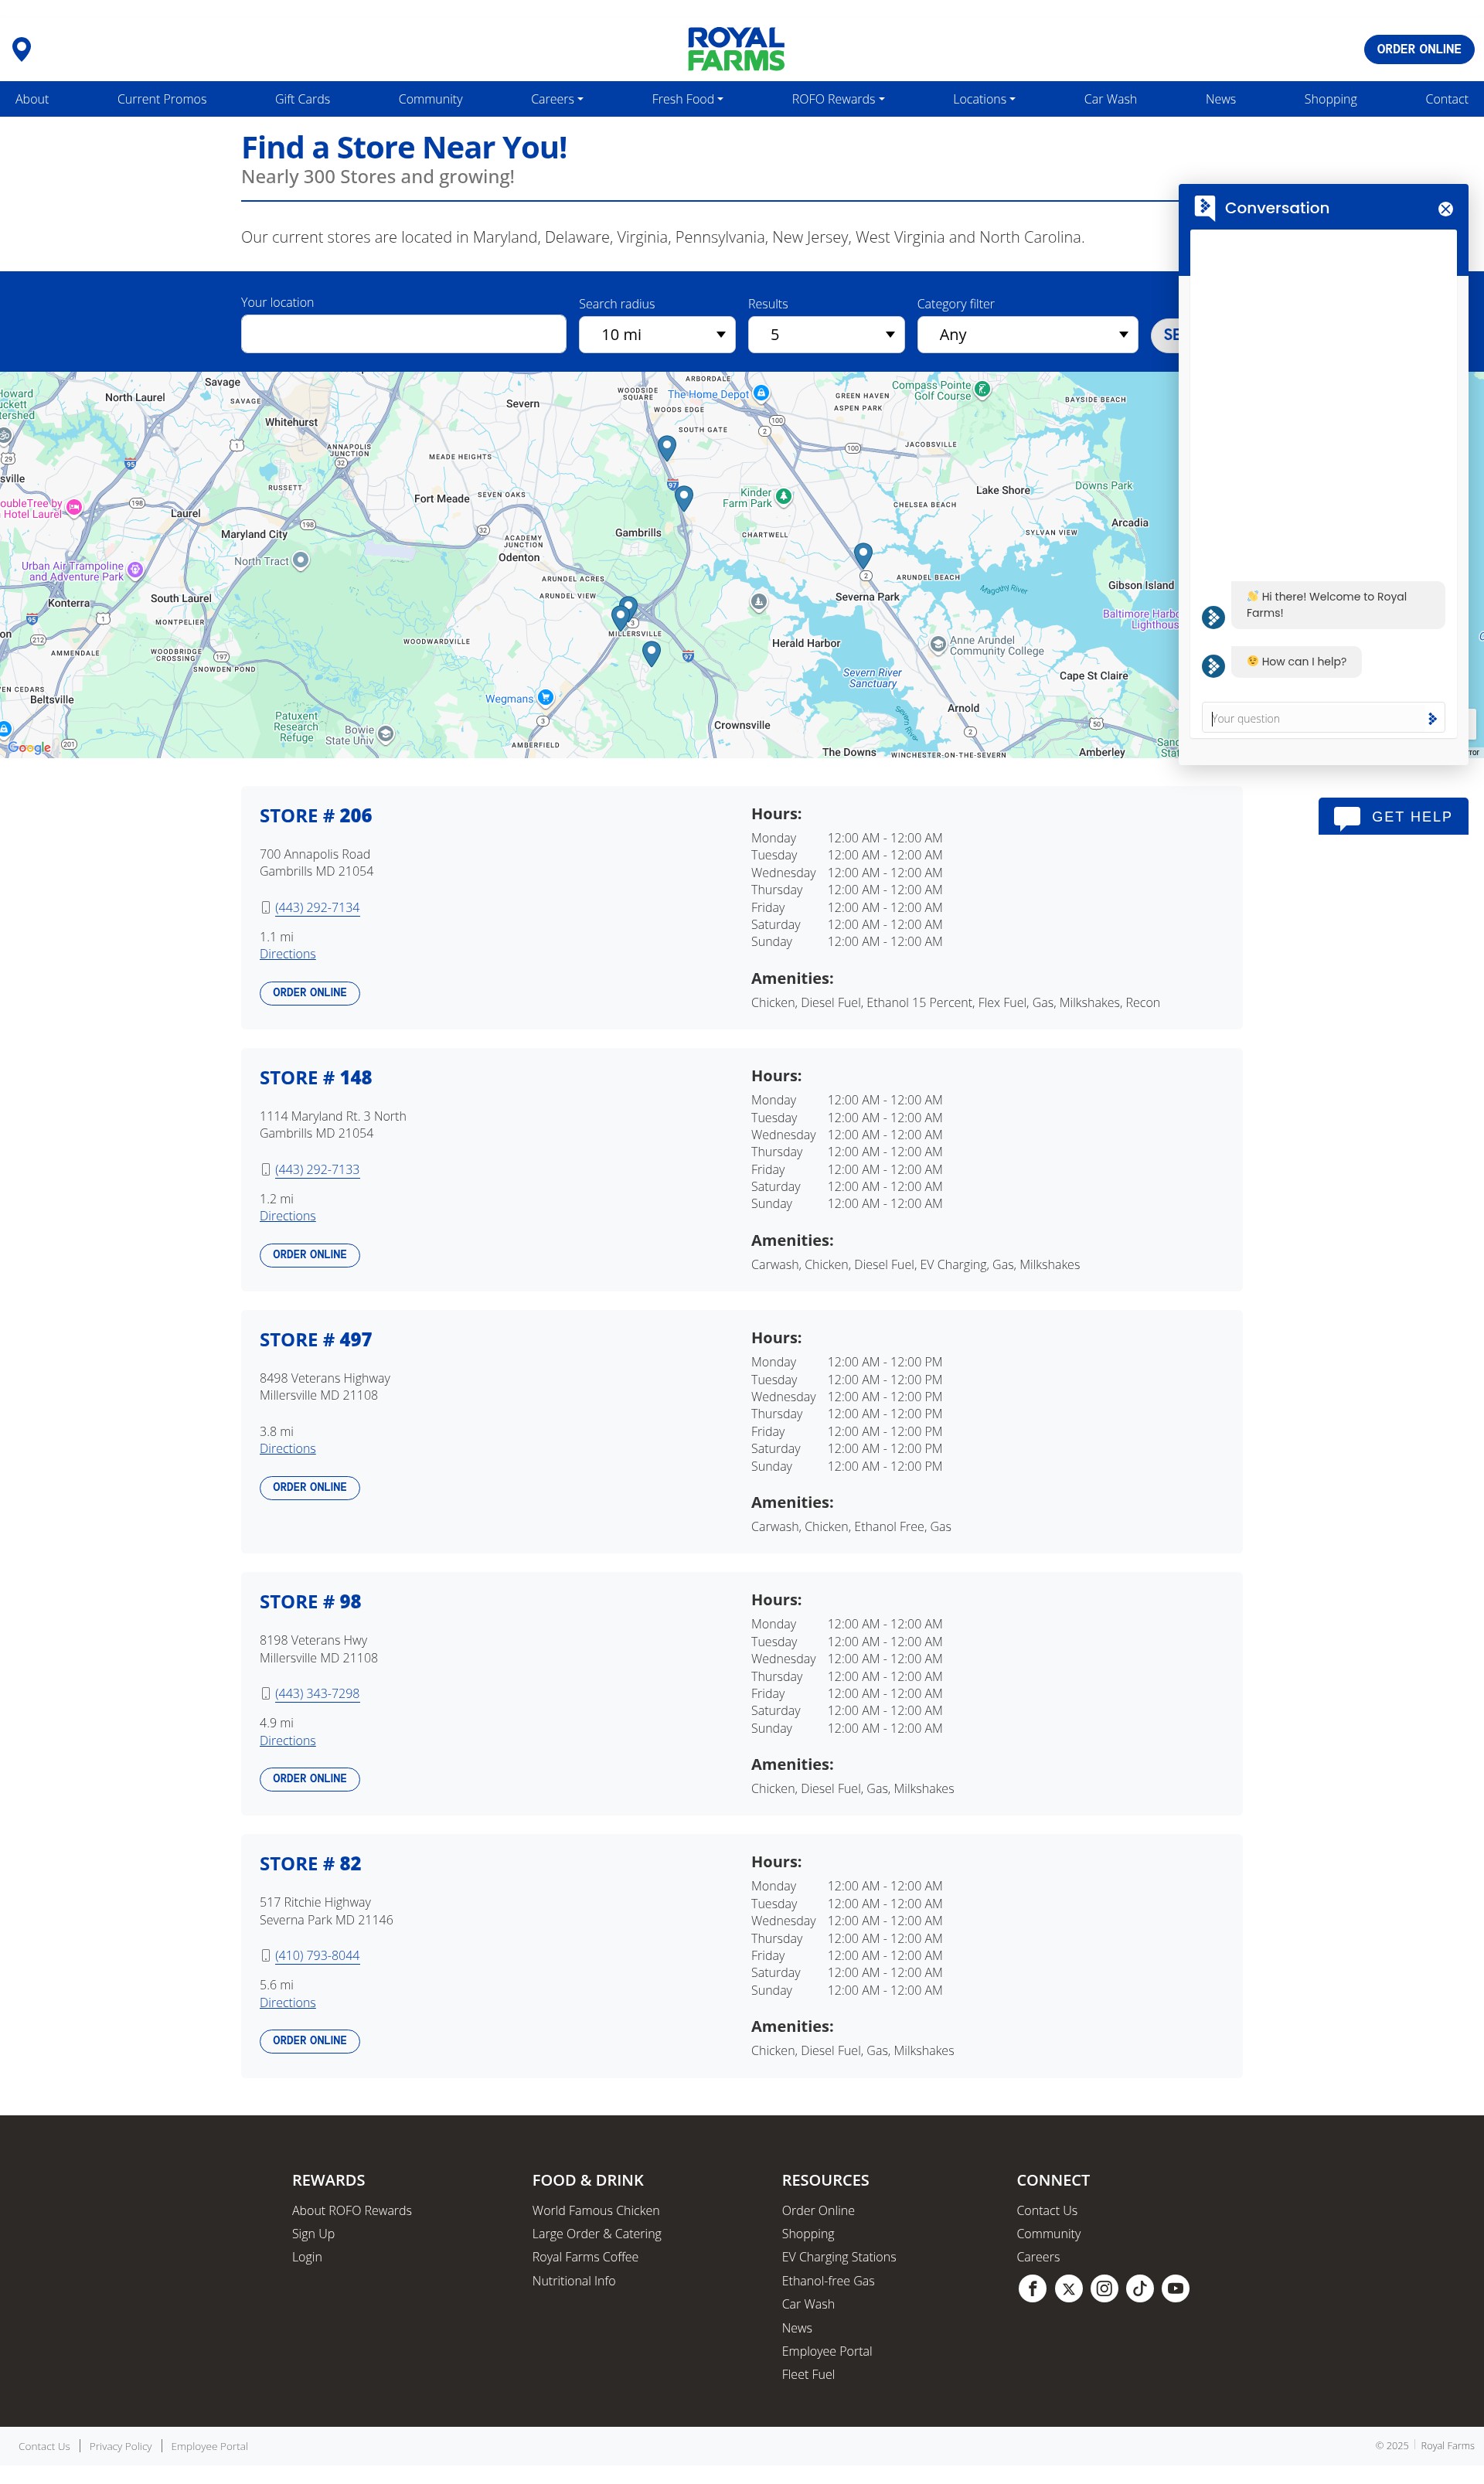Get directions to Store # 98

tap(287, 1740)
